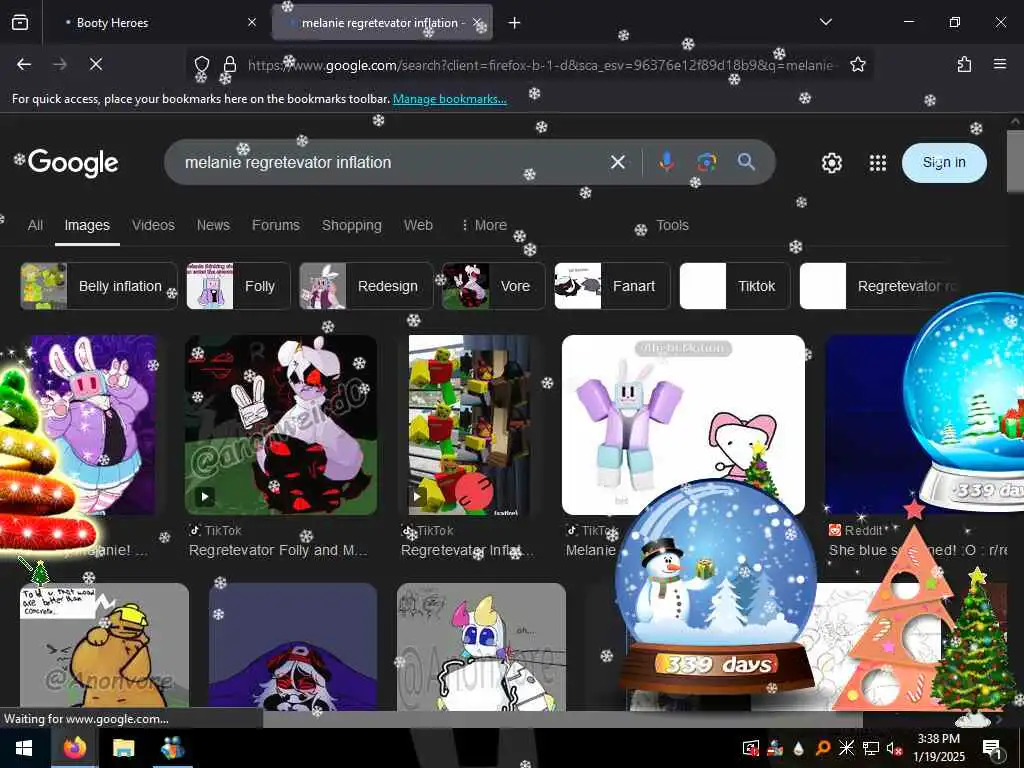Open the Google apps grid
This screenshot has height=768, width=1024.
click(878, 163)
